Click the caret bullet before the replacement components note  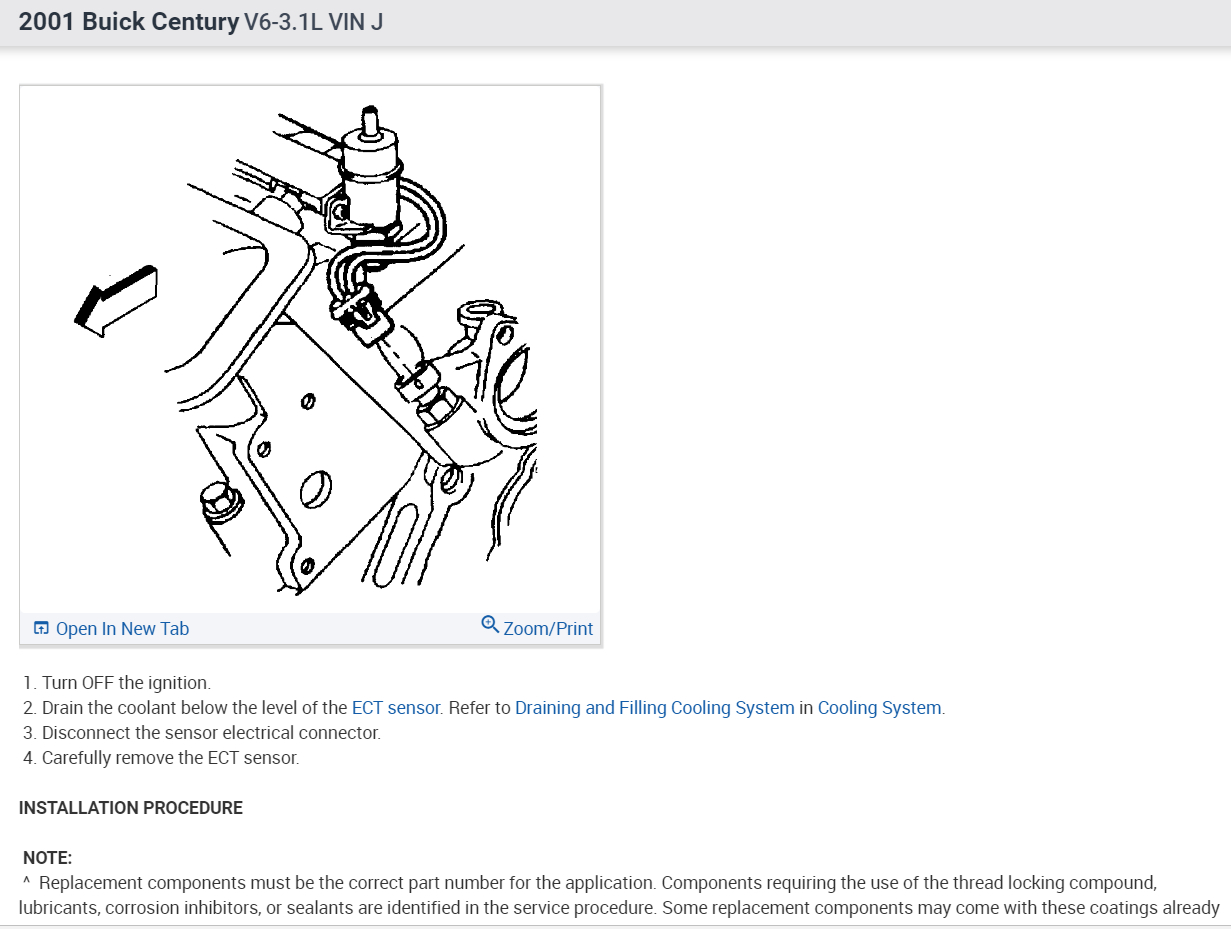coord(27,883)
